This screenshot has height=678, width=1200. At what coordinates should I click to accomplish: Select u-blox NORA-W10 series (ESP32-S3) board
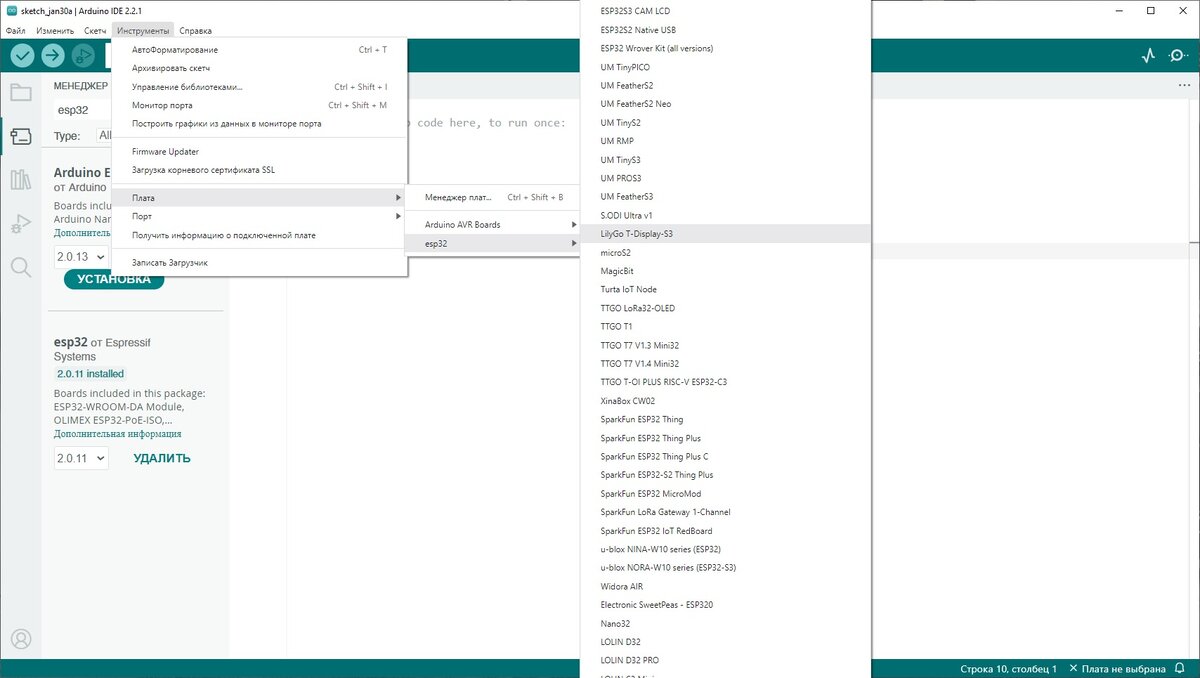click(725, 567)
